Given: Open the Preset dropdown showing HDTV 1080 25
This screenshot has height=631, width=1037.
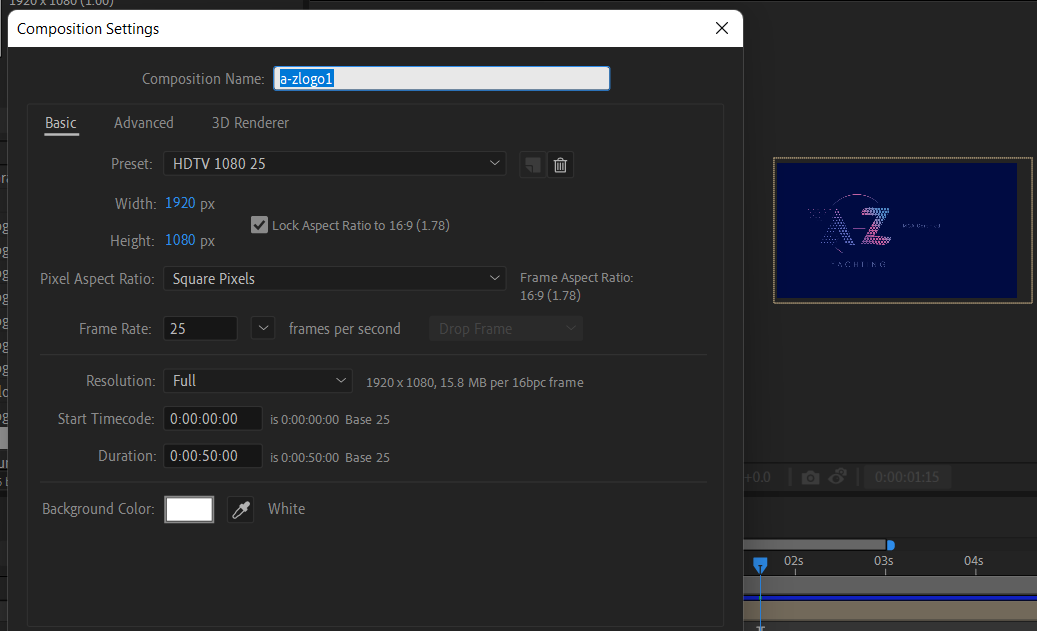Looking at the screenshot, I should (x=334, y=163).
